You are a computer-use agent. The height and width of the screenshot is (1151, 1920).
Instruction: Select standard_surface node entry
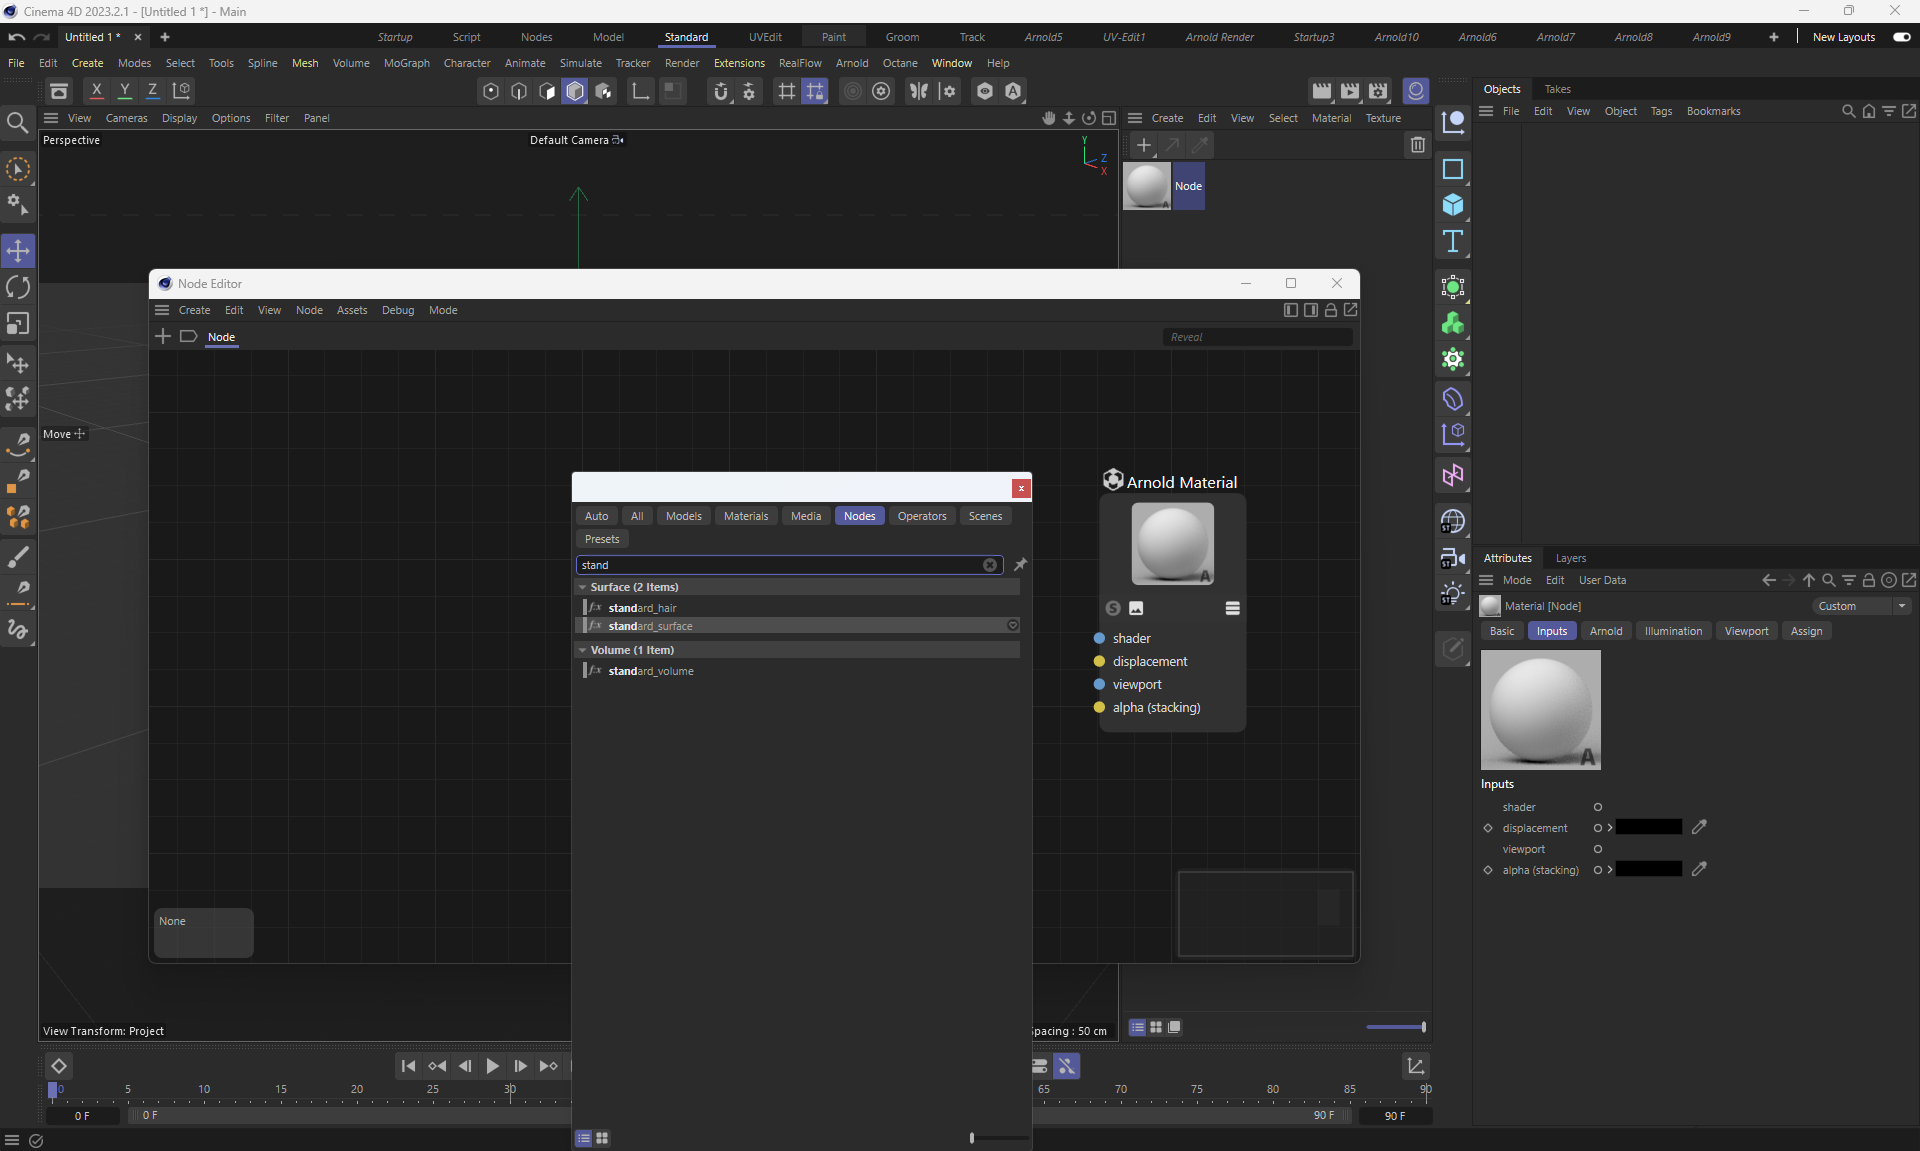(650, 626)
